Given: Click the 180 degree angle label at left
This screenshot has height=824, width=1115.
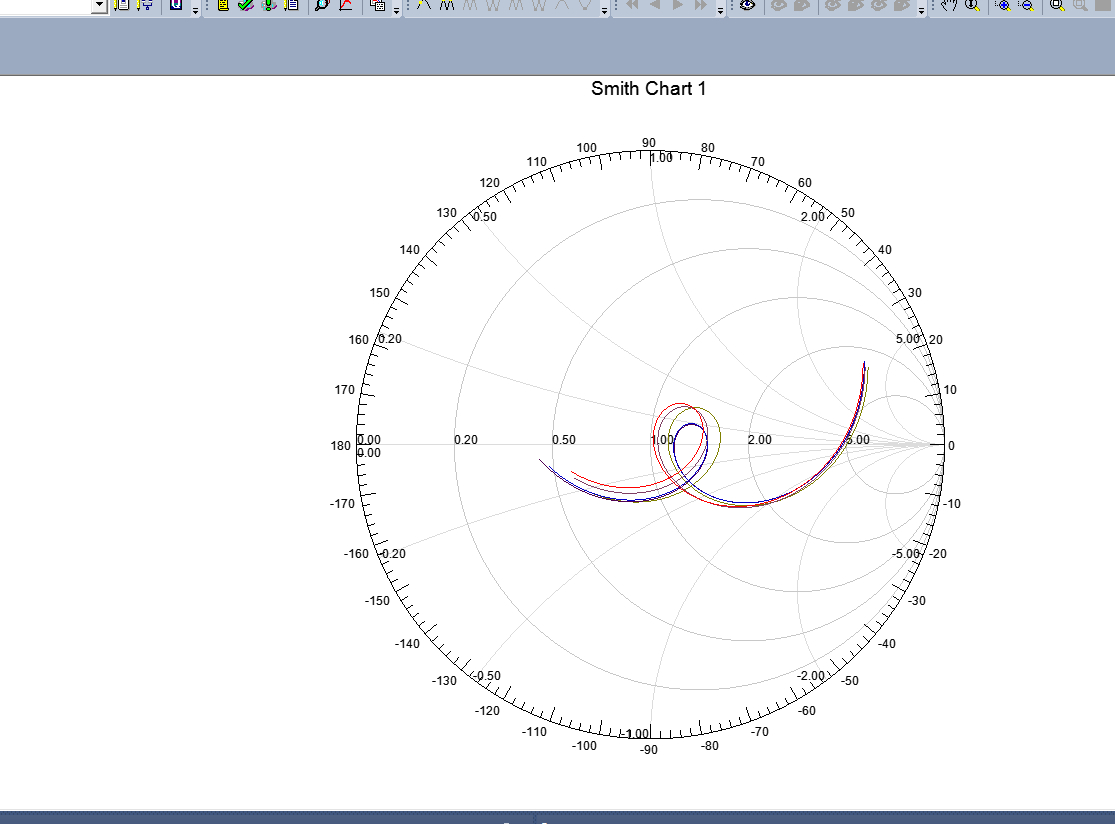Looking at the screenshot, I should coord(341,446).
